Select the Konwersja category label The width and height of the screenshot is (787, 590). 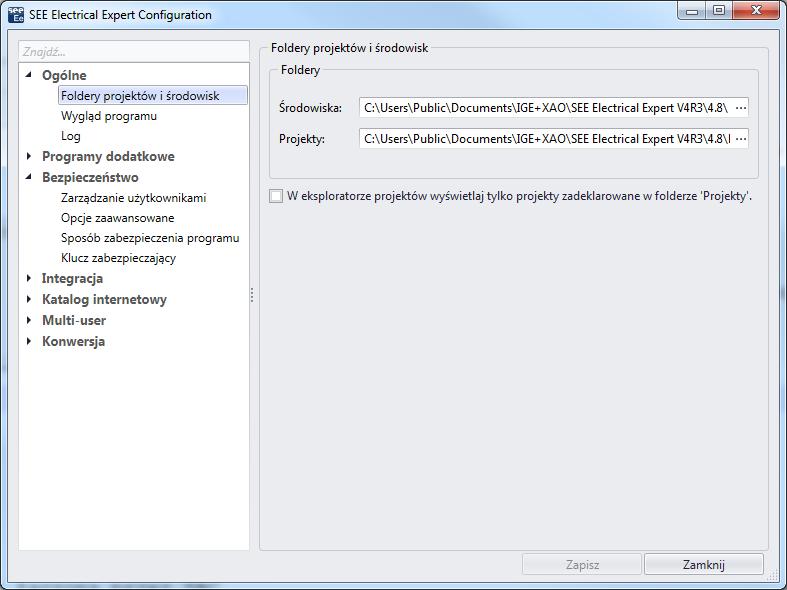[x=73, y=342]
